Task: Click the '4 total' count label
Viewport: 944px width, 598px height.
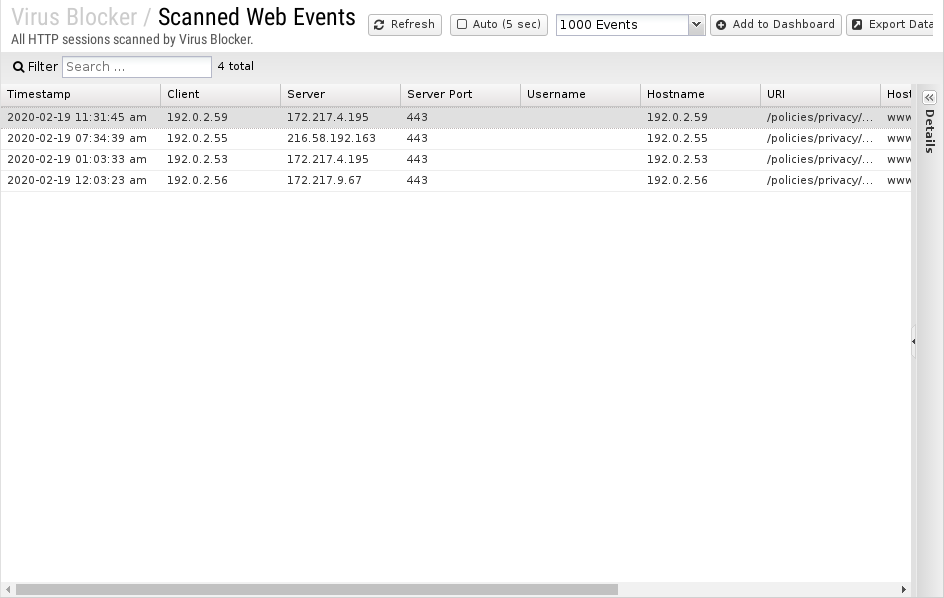Action: [x=235, y=66]
